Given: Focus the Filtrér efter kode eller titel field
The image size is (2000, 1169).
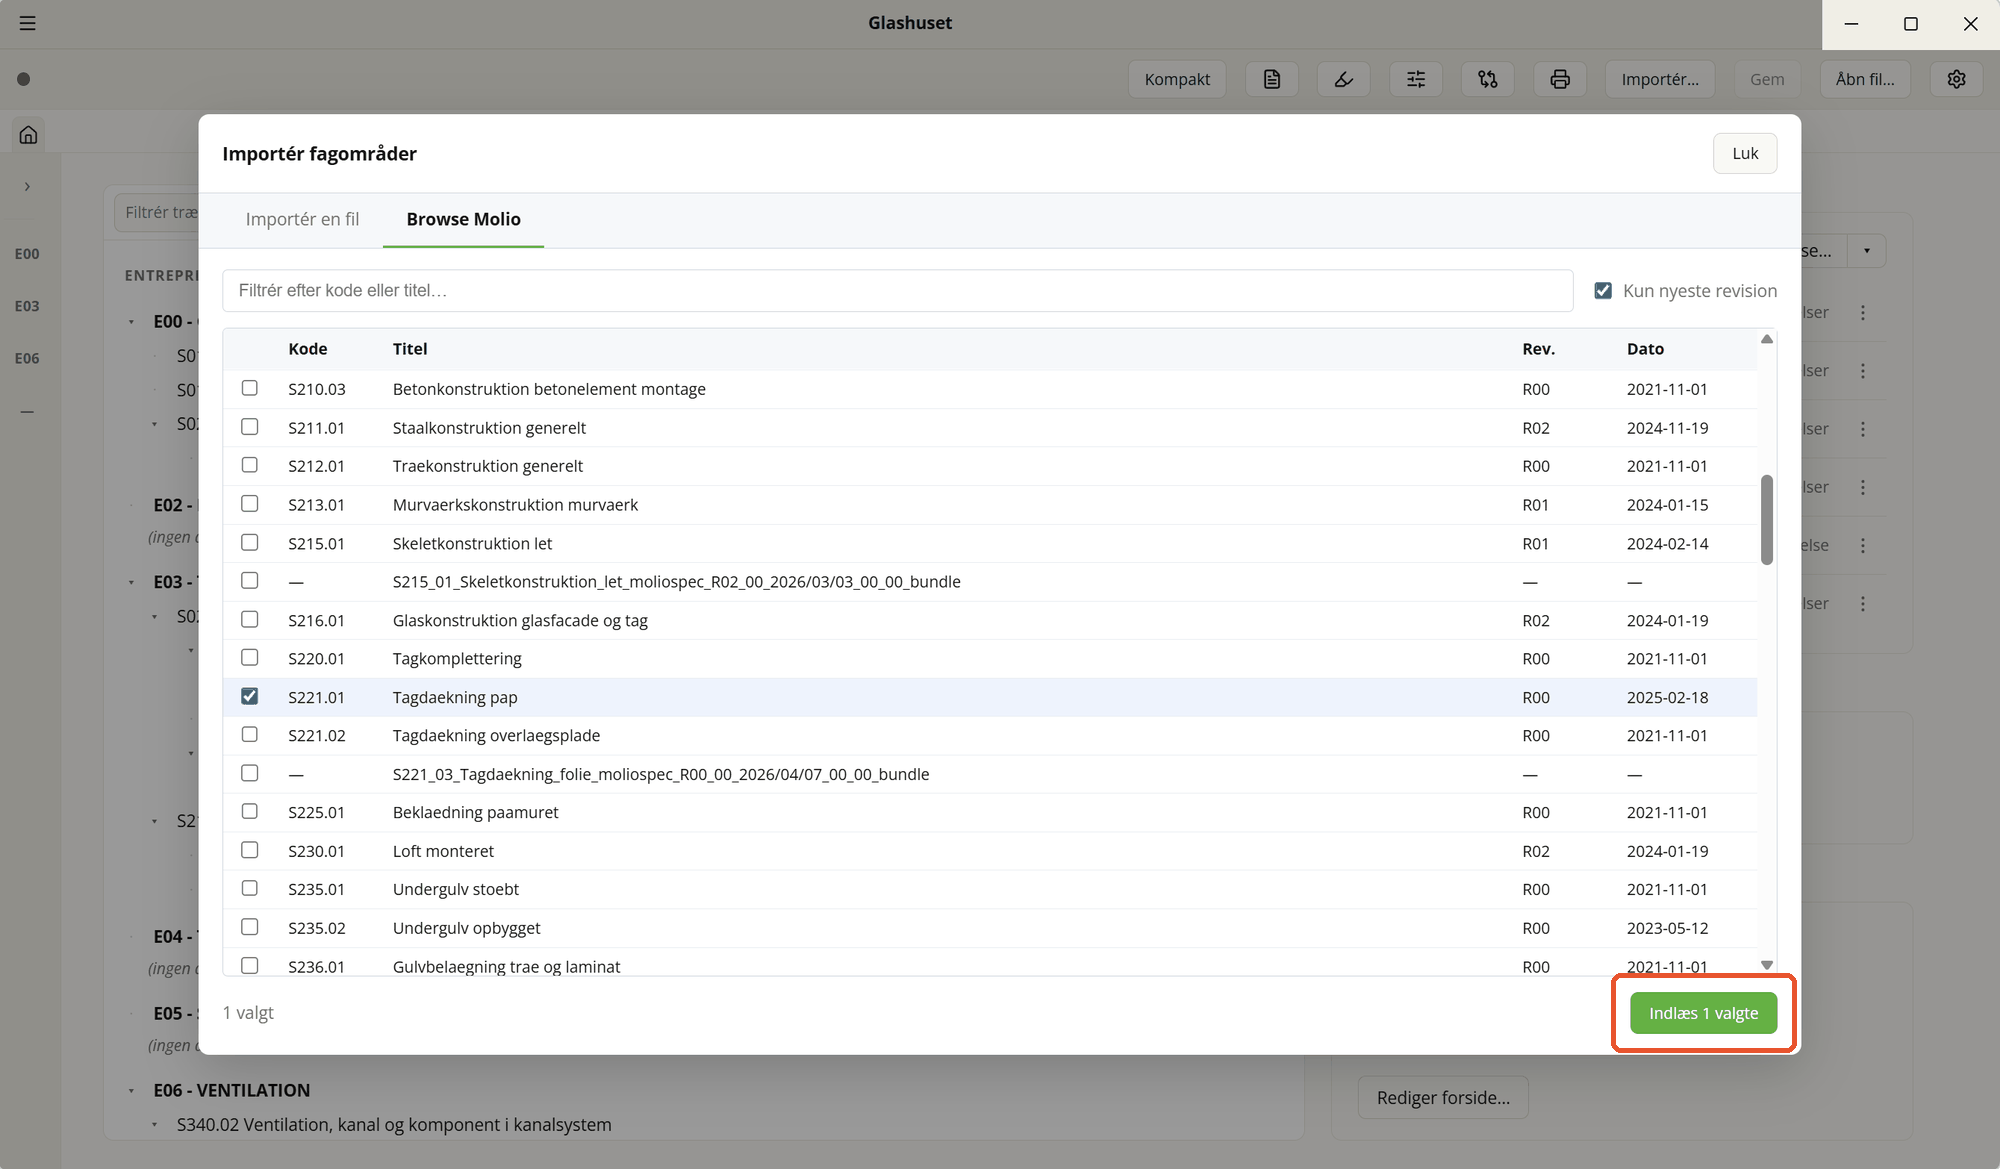Looking at the screenshot, I should [x=897, y=290].
